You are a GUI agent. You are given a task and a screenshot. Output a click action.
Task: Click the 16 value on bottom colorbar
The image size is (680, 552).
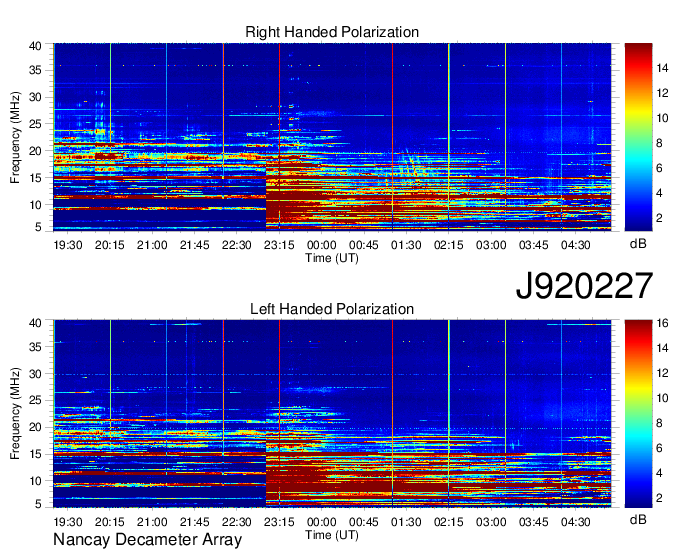662,323
